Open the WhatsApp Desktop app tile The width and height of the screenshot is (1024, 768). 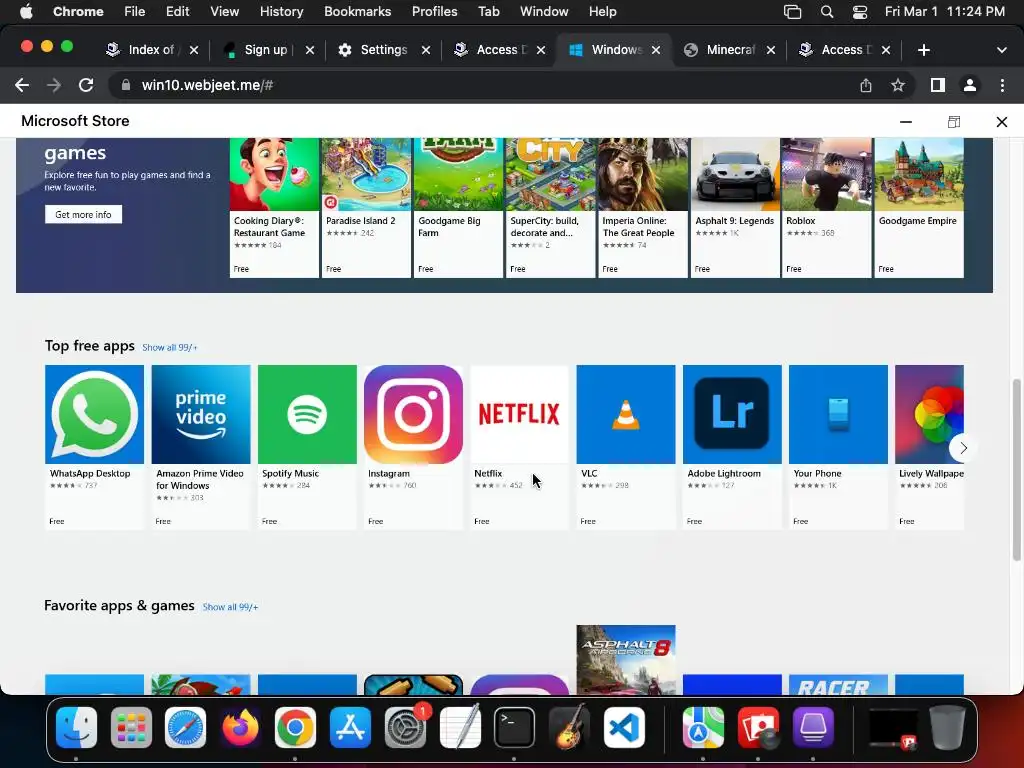pos(94,447)
